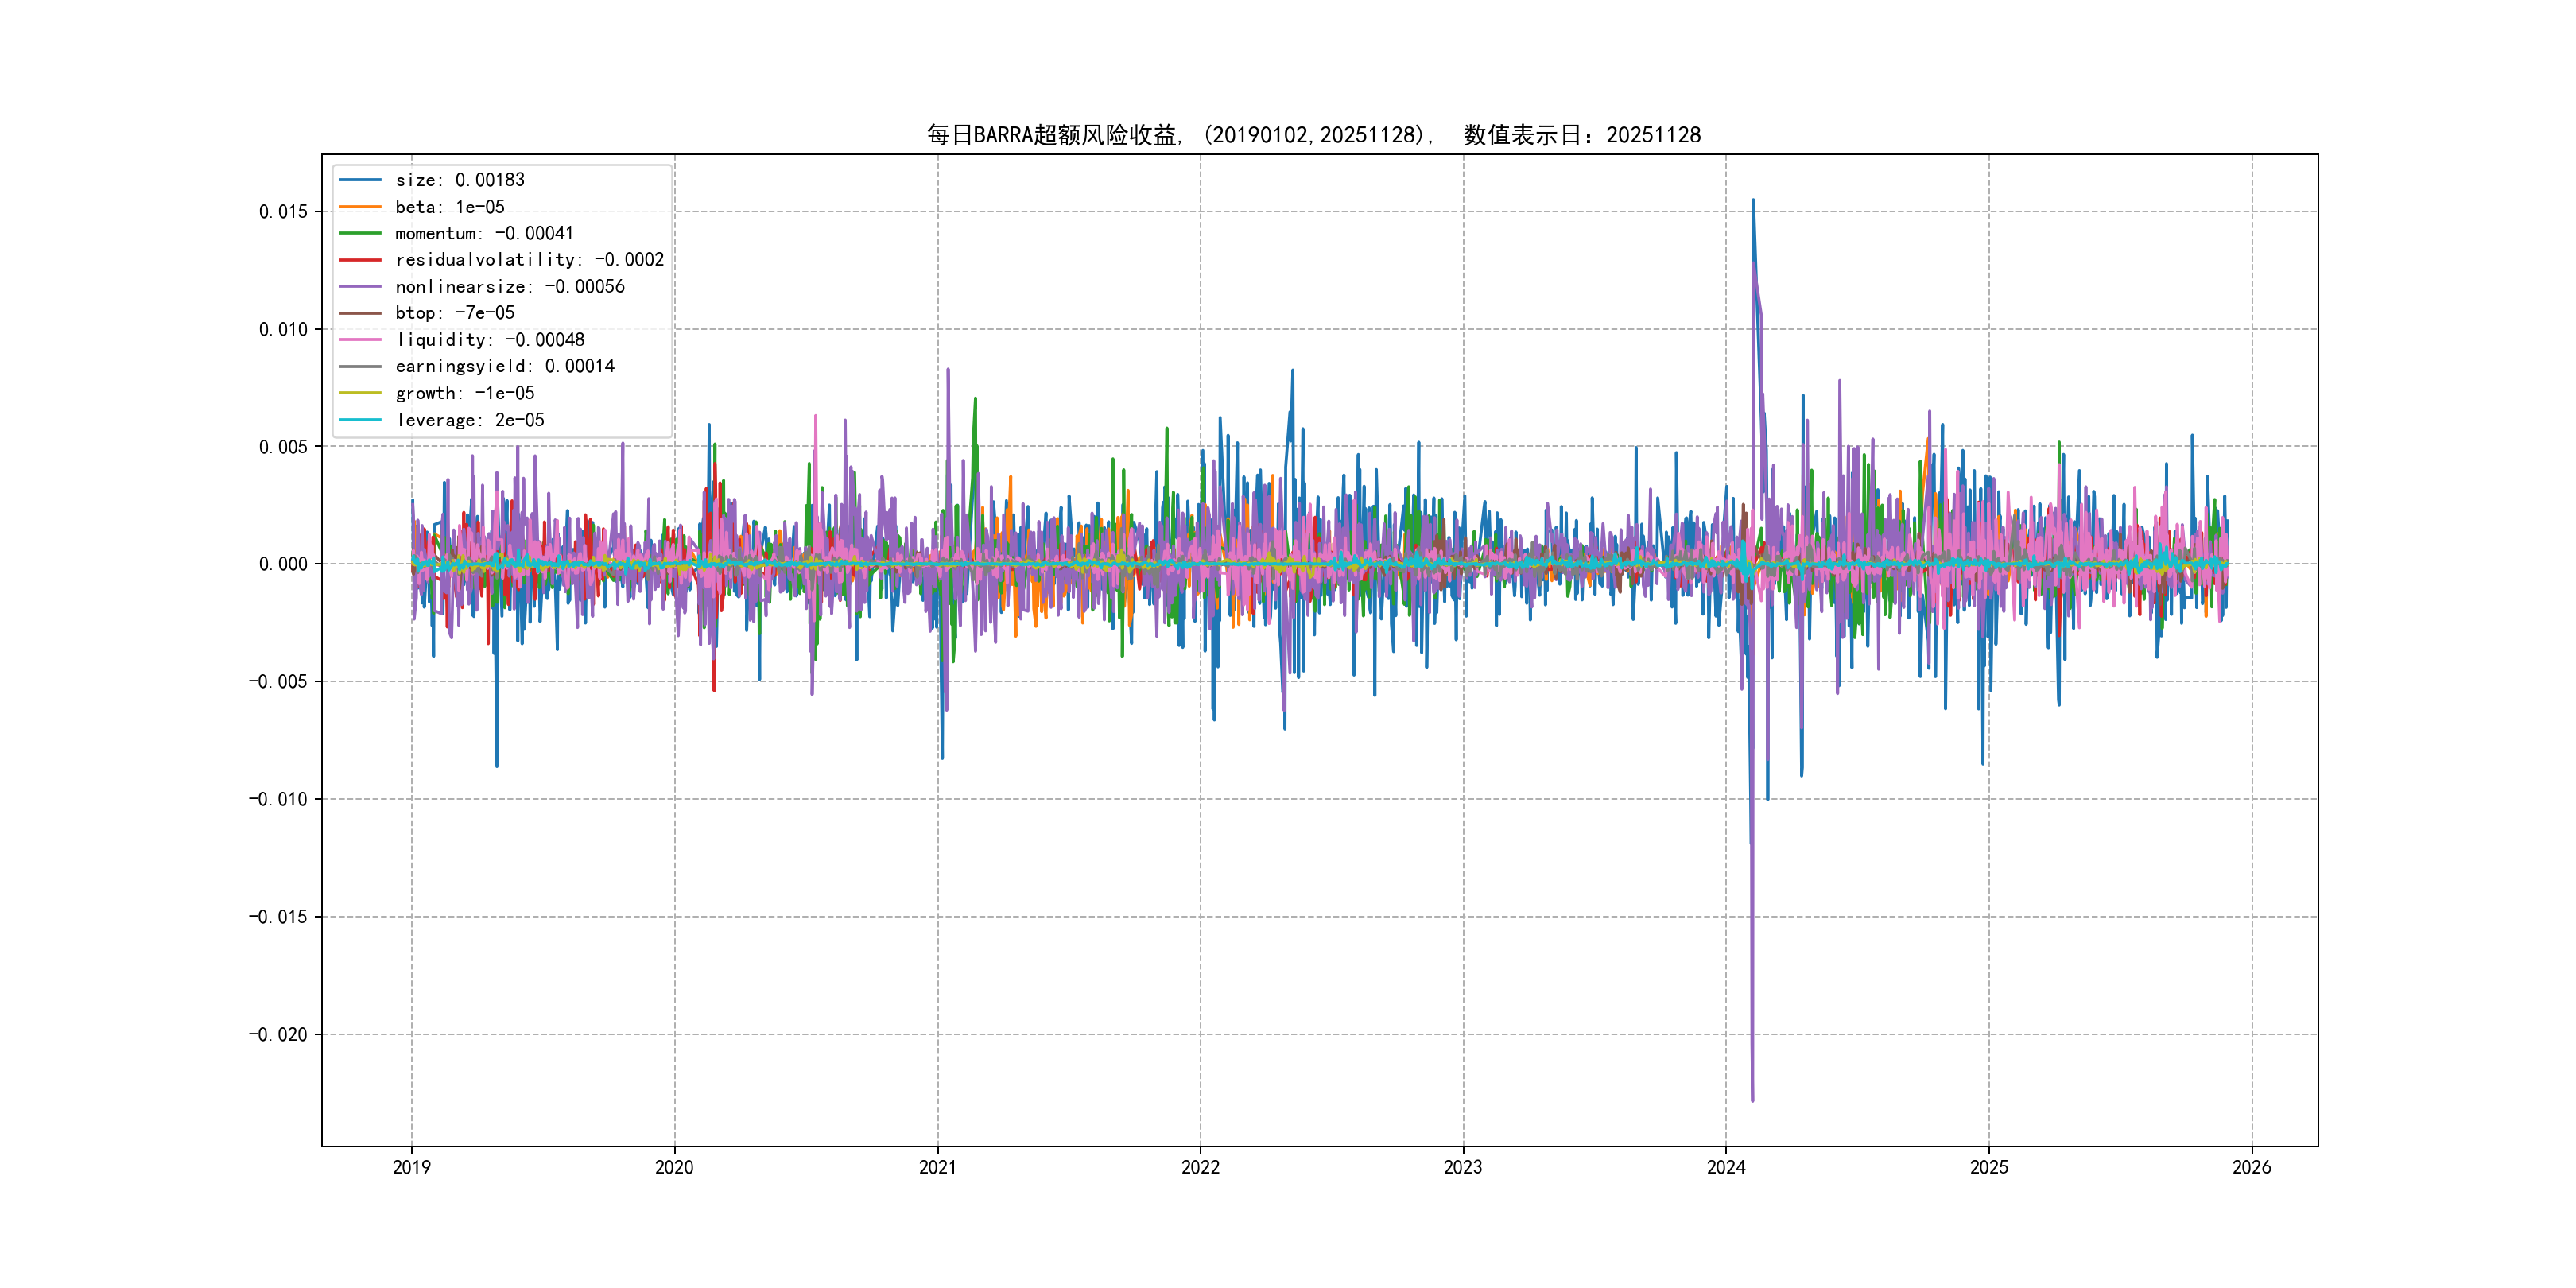
Task: Click the gray earningsyield legend line
Action: pyautogui.click(x=360, y=366)
